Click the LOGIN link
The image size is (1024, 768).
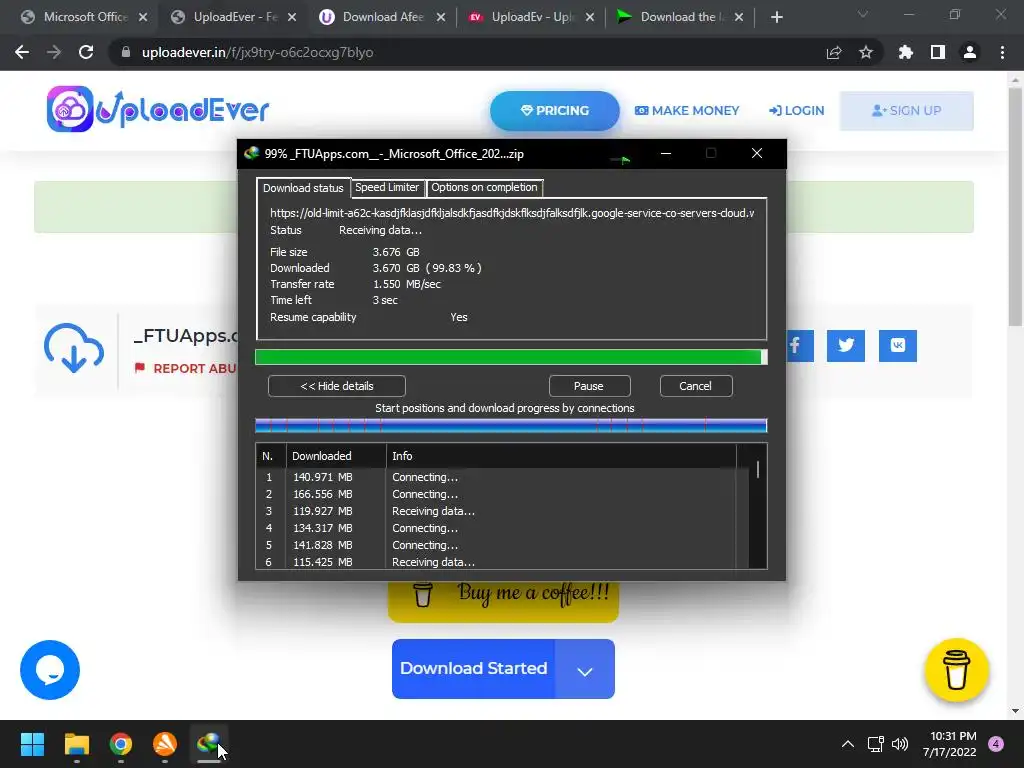(x=797, y=110)
